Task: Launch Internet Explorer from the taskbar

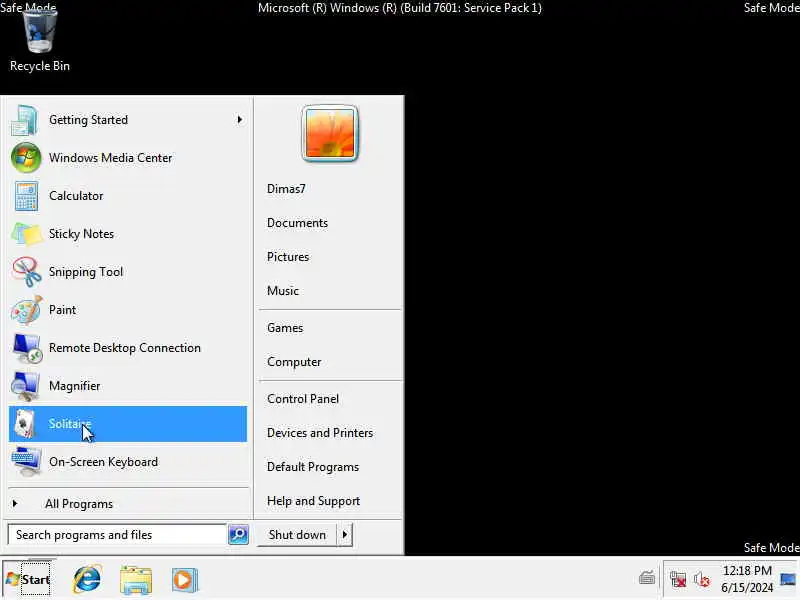Action: coord(87,579)
